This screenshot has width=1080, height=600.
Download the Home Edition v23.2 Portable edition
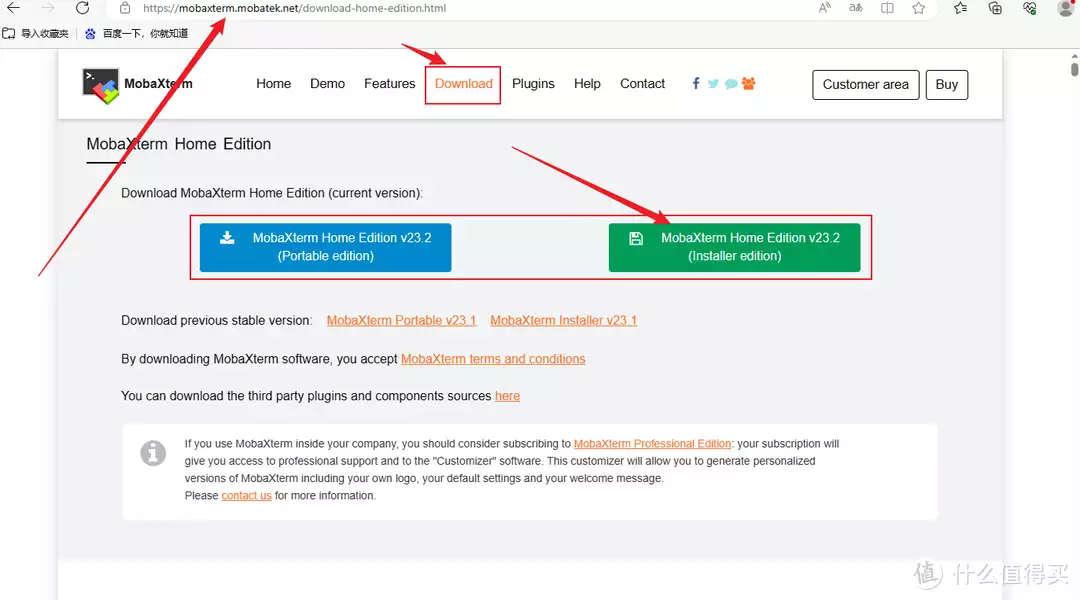[x=325, y=247]
